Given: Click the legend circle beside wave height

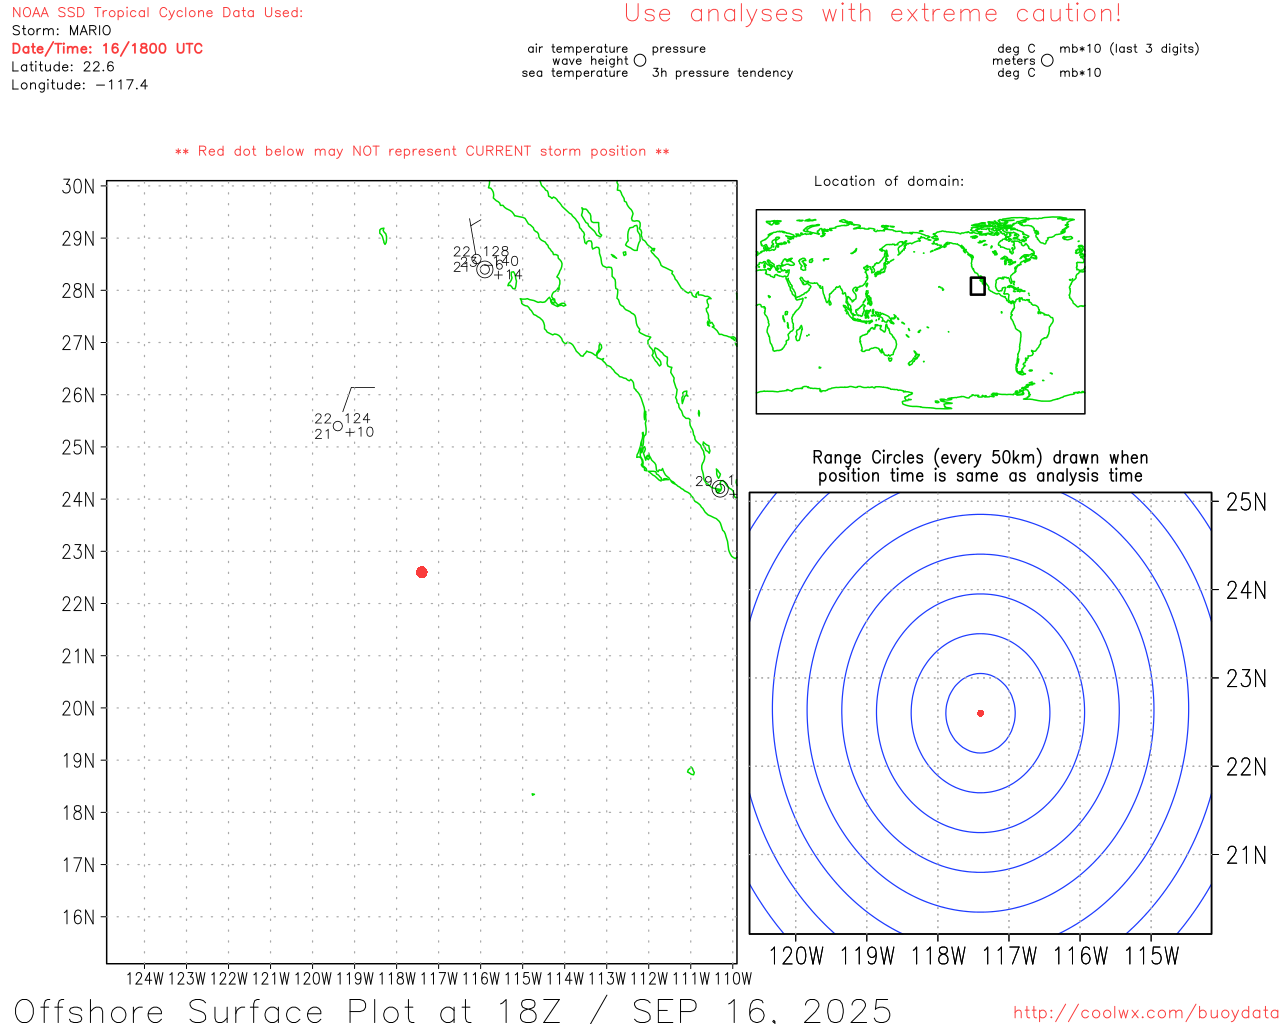Looking at the screenshot, I should (x=640, y=60).
